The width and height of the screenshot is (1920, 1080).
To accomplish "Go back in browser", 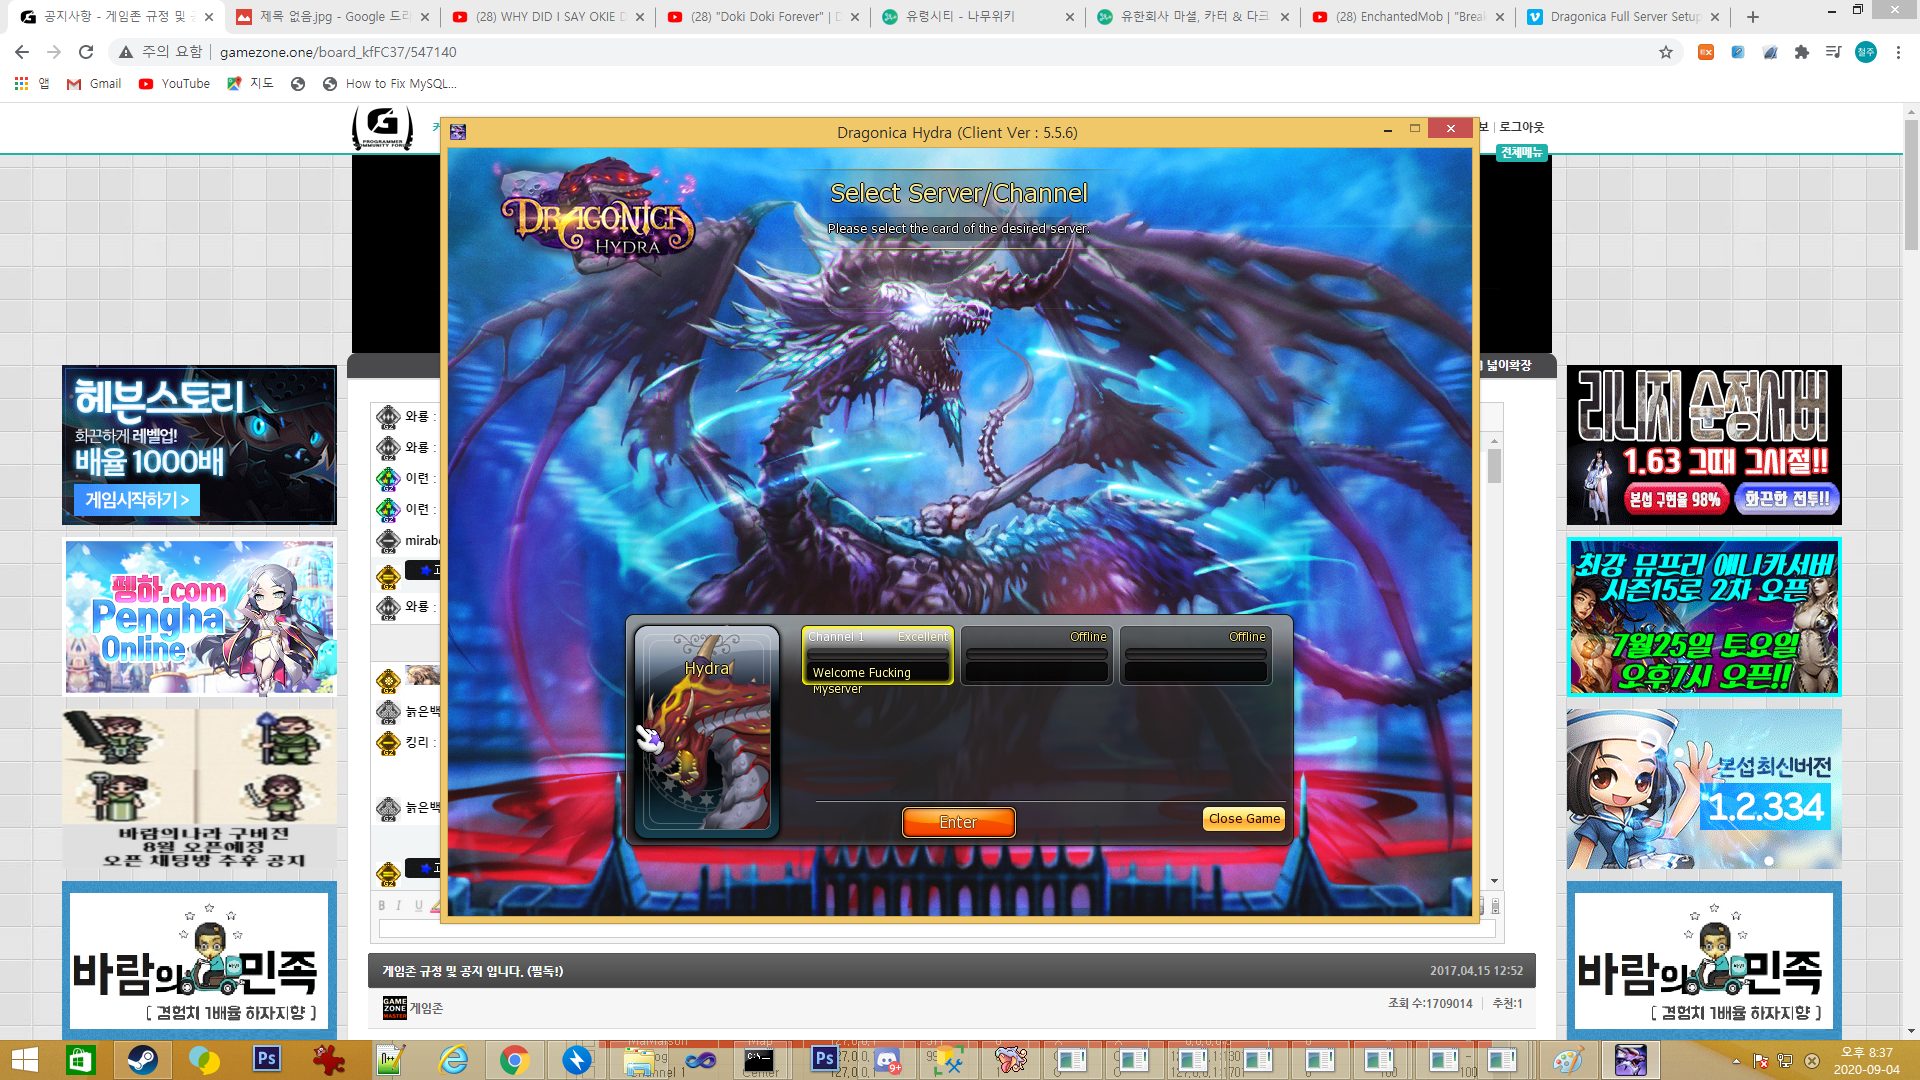I will pyautogui.click(x=22, y=52).
